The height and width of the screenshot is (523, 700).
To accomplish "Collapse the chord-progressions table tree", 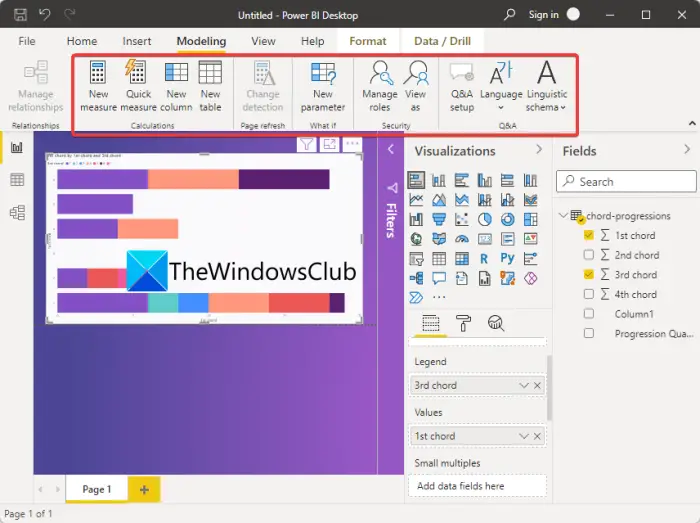I will point(563,216).
